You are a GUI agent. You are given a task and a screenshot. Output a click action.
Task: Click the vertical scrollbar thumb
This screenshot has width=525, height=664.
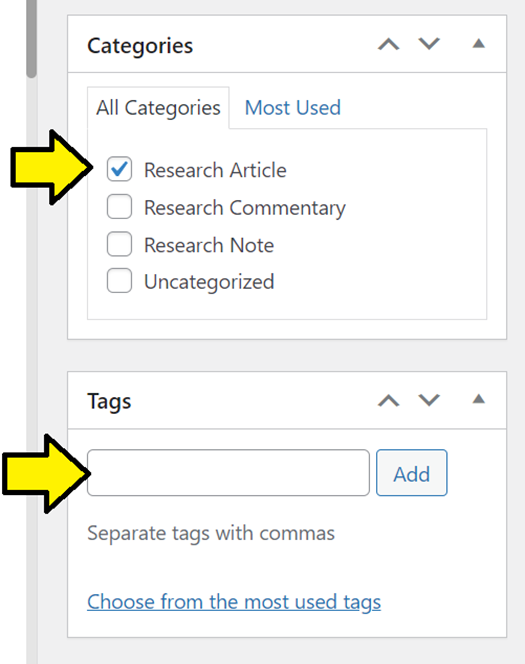[31, 38]
